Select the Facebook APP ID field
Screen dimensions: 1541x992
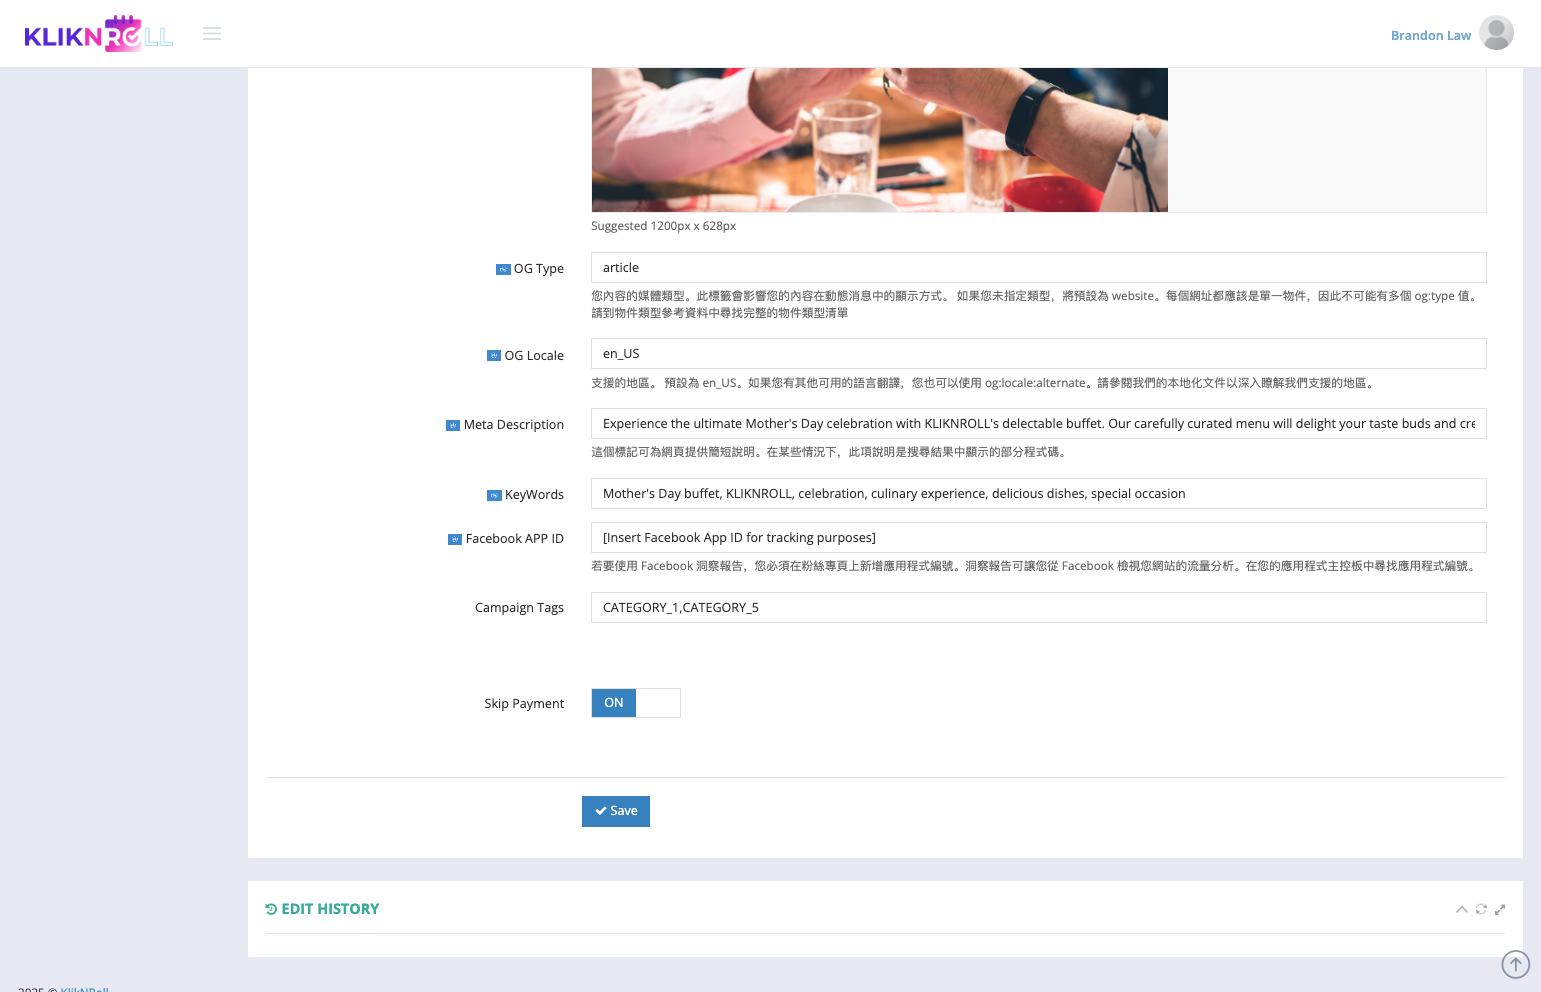point(1038,538)
